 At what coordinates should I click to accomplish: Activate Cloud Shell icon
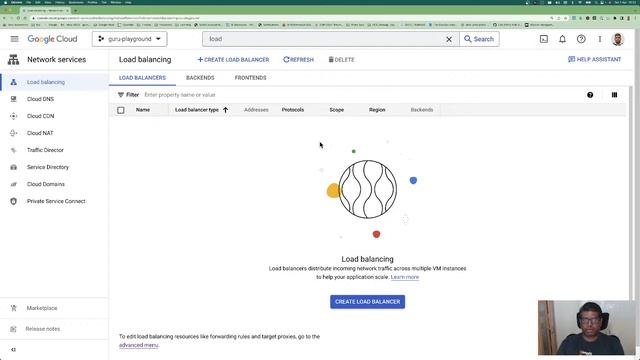(x=544, y=39)
